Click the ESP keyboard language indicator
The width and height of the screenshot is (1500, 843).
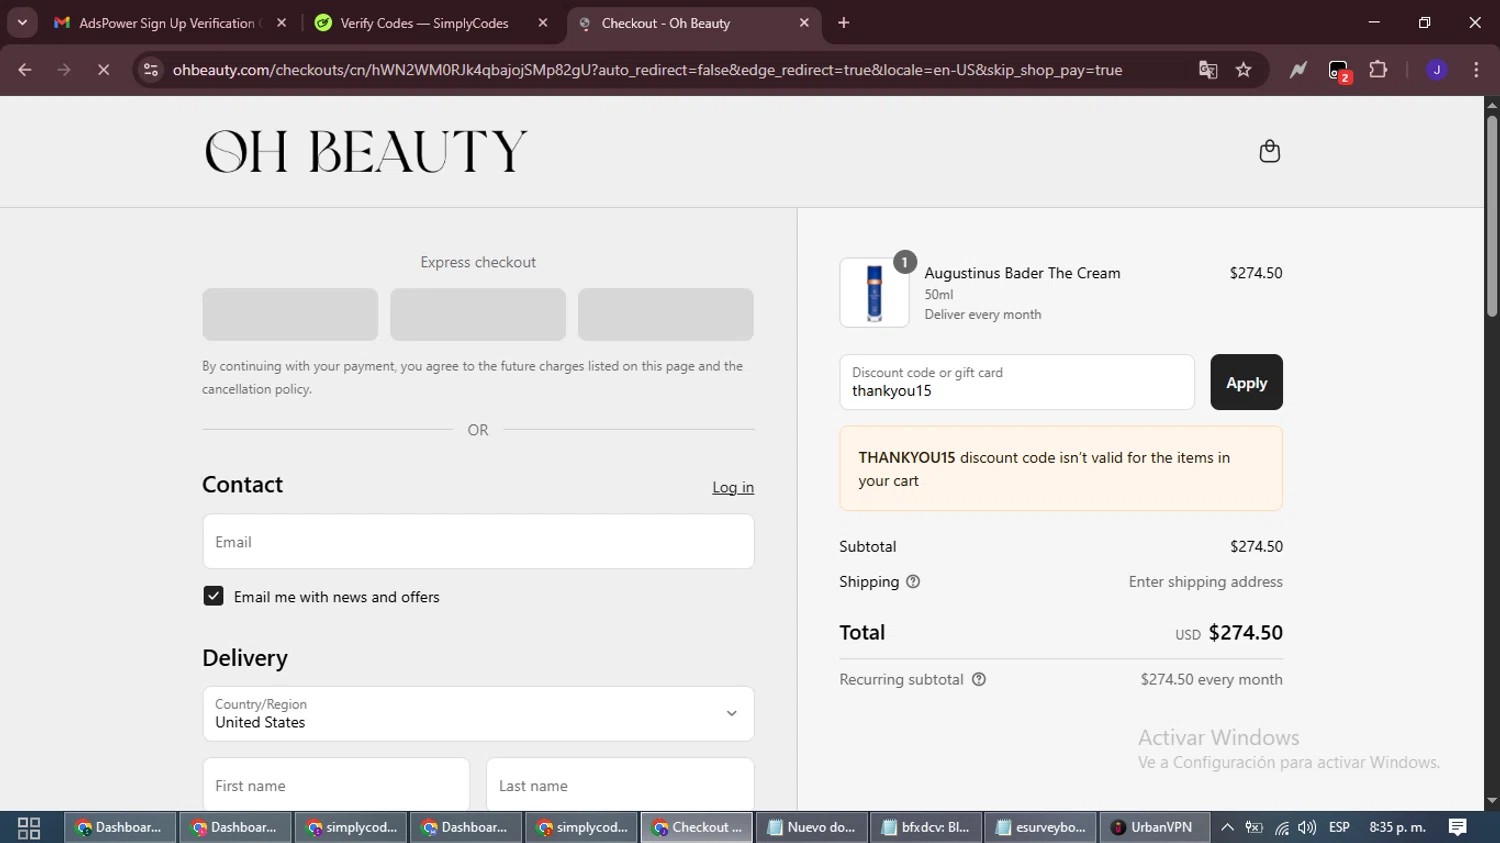click(1339, 827)
